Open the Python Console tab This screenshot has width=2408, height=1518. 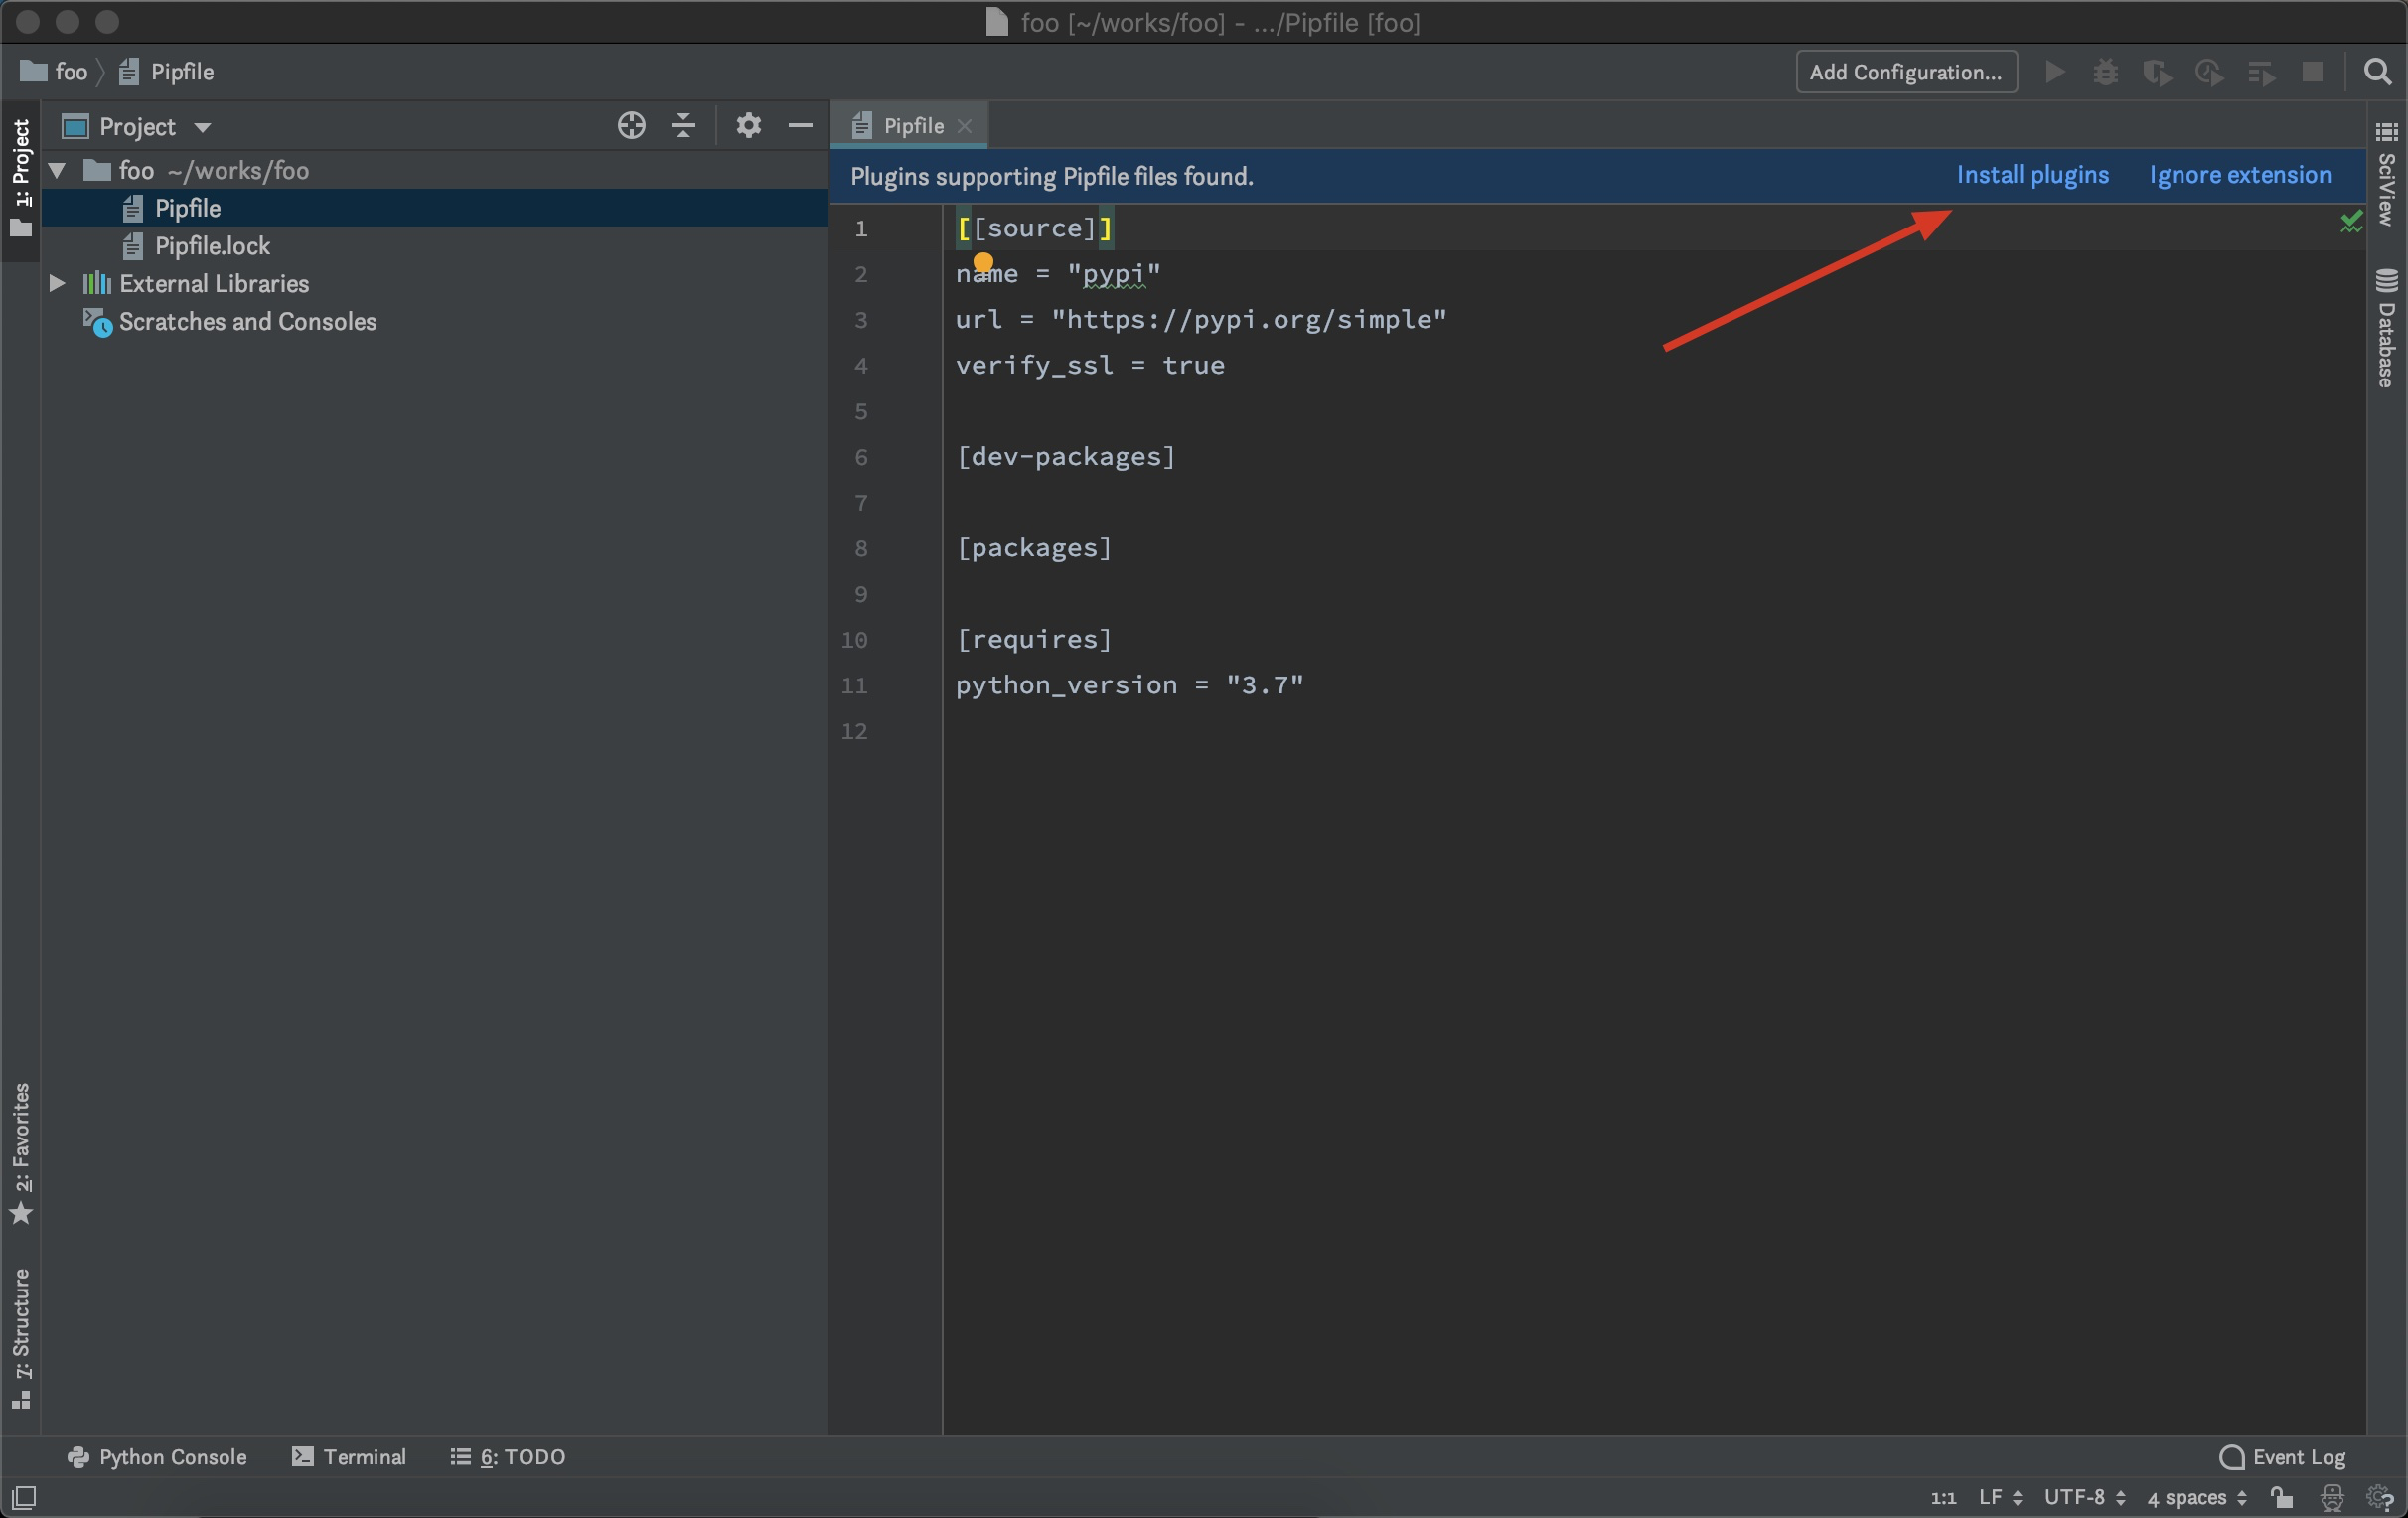157,1457
